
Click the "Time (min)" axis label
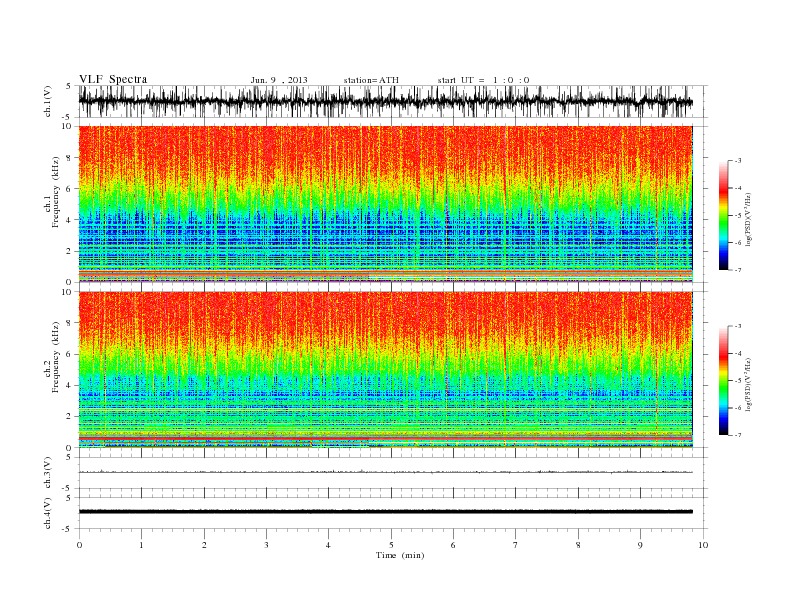coord(400,555)
